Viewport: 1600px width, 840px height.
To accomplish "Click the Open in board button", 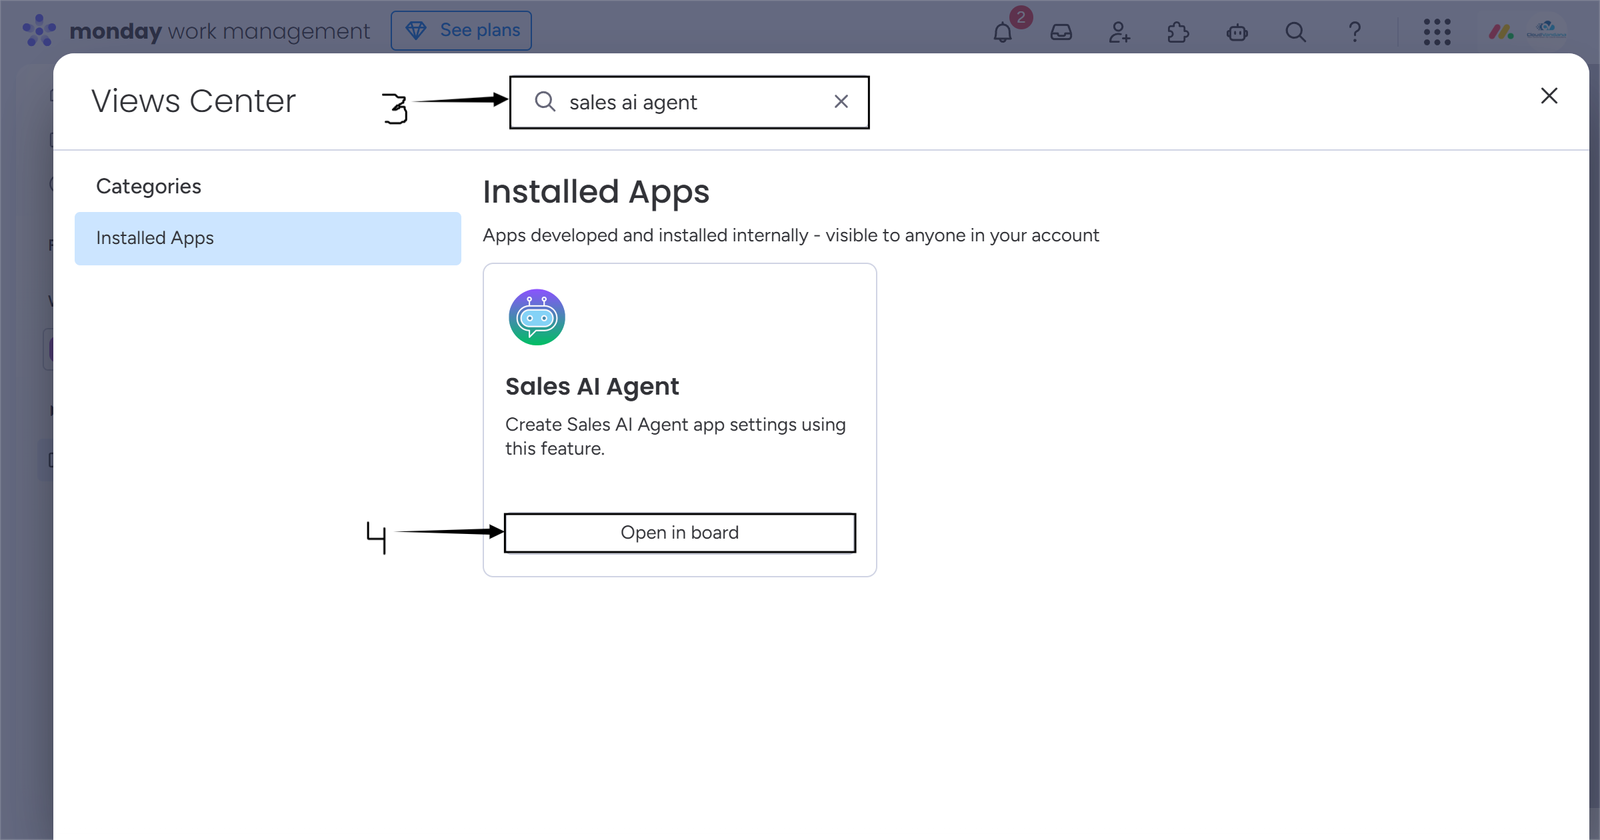I will click(x=680, y=533).
